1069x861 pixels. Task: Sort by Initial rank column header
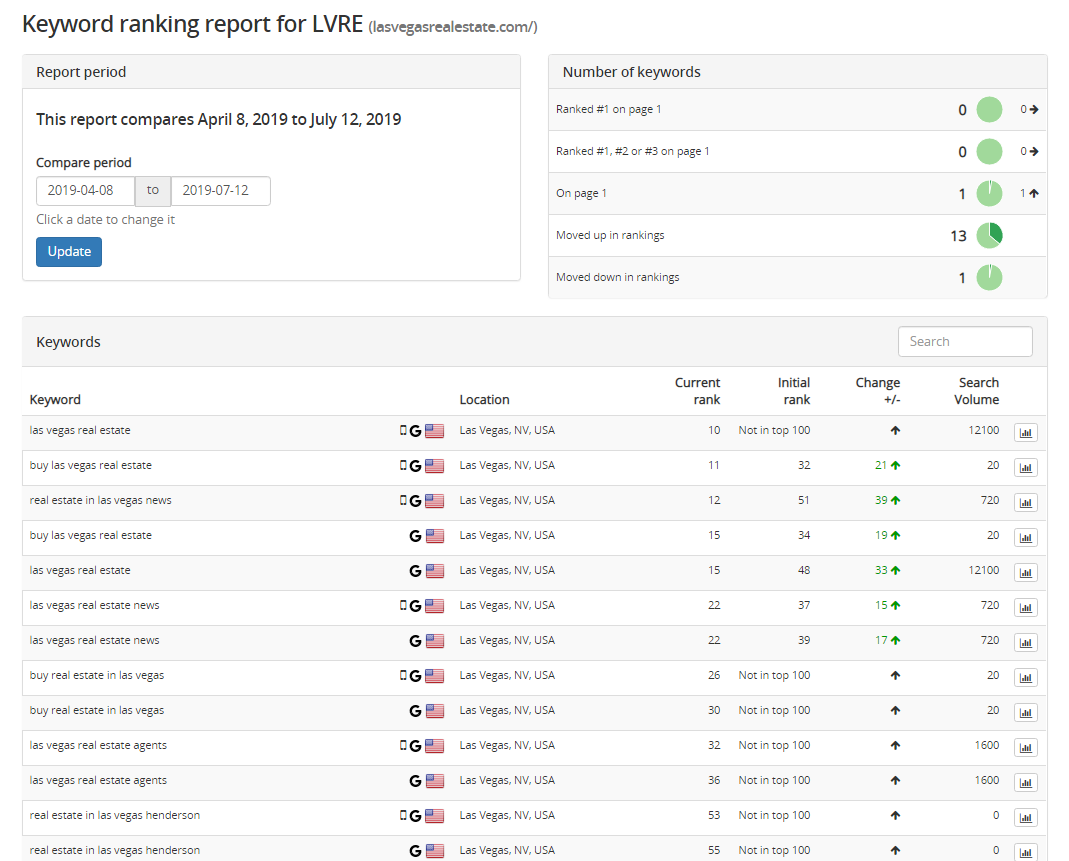794,391
